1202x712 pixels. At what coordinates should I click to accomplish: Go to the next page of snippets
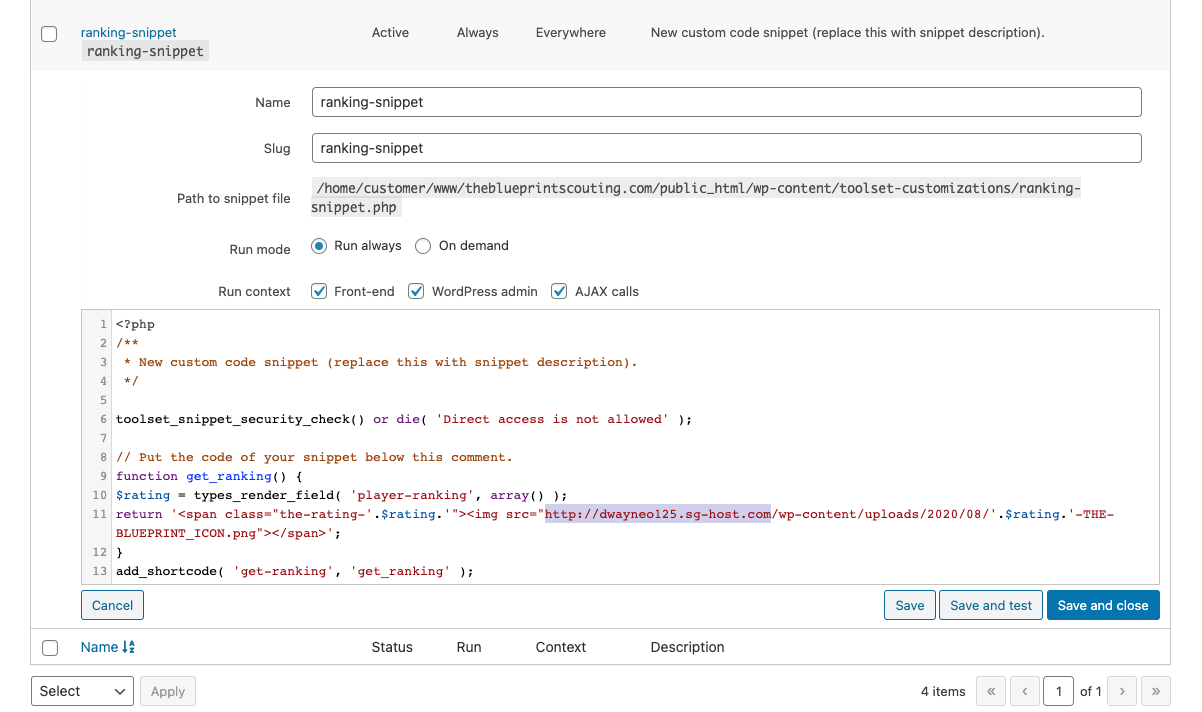point(1122,691)
